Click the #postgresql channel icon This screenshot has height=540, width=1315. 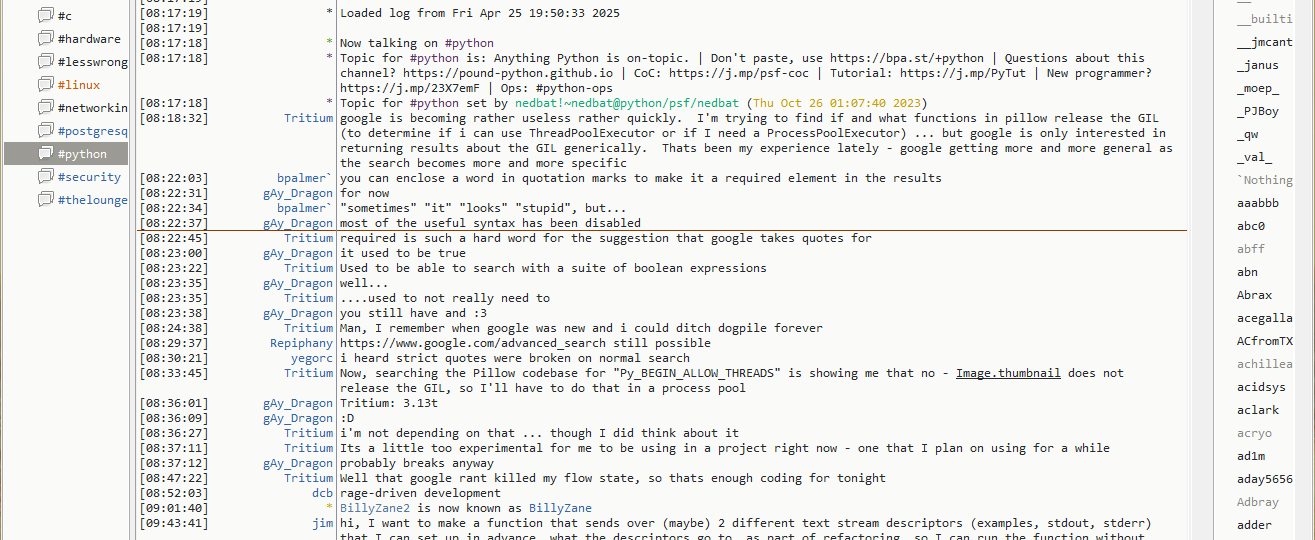pos(45,131)
